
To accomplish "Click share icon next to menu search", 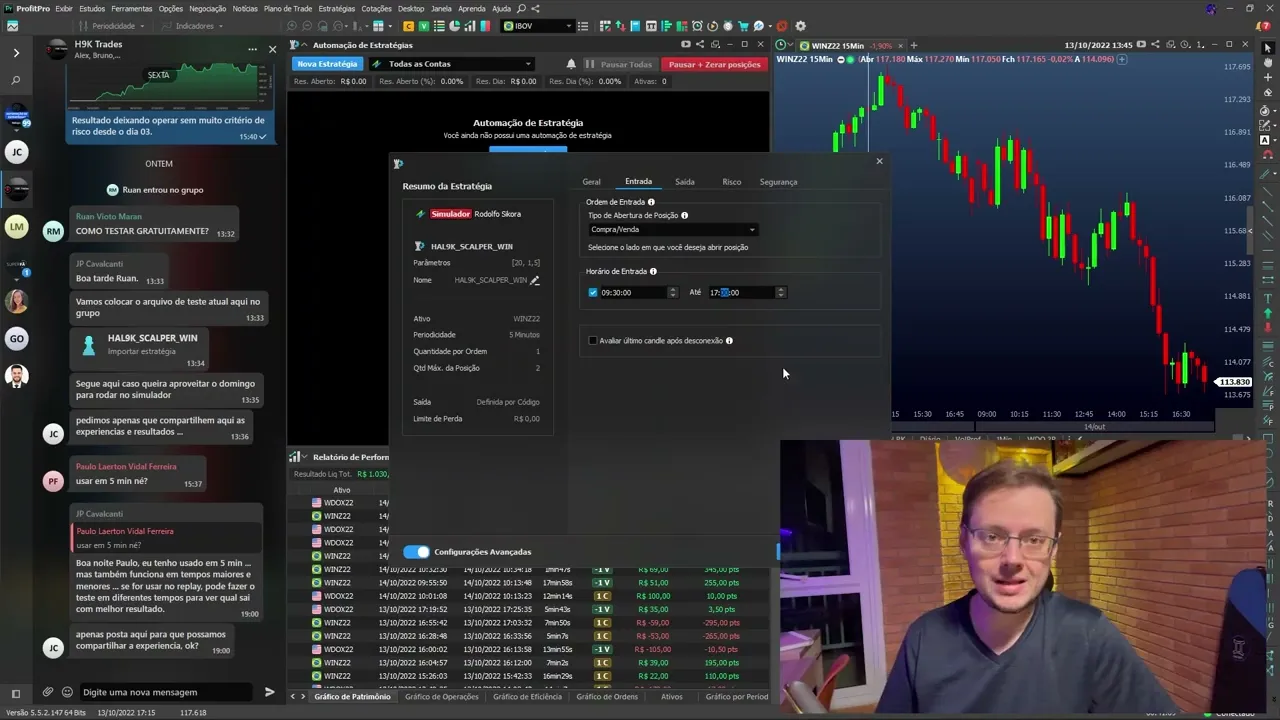I will click(535, 8).
